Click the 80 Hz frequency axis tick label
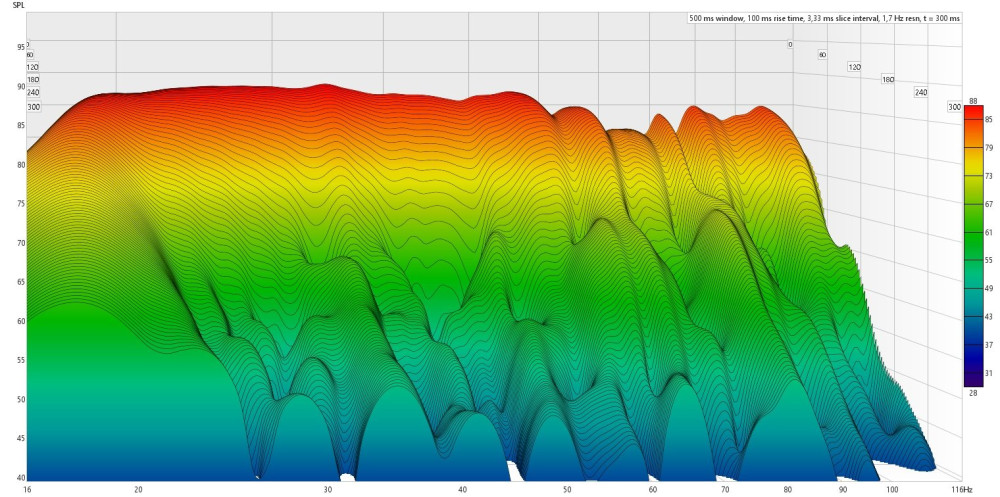 coord(787,489)
